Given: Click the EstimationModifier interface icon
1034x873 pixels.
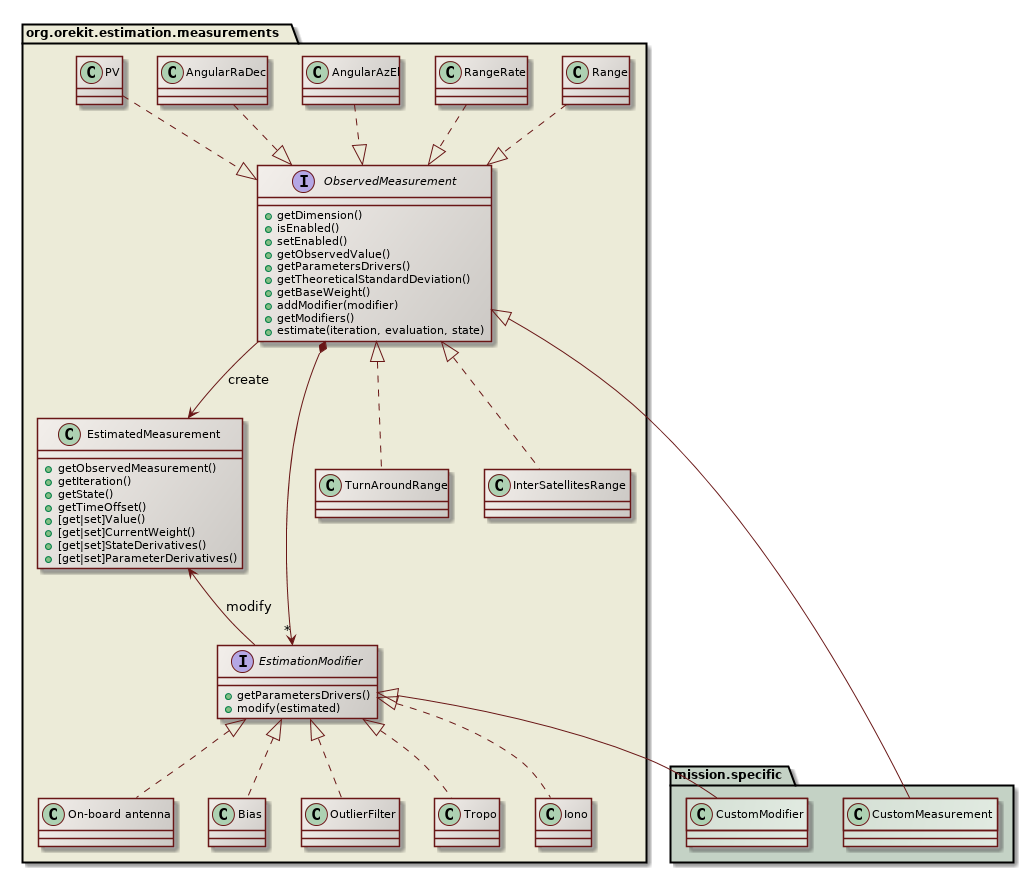Looking at the screenshot, I should coord(243,660).
